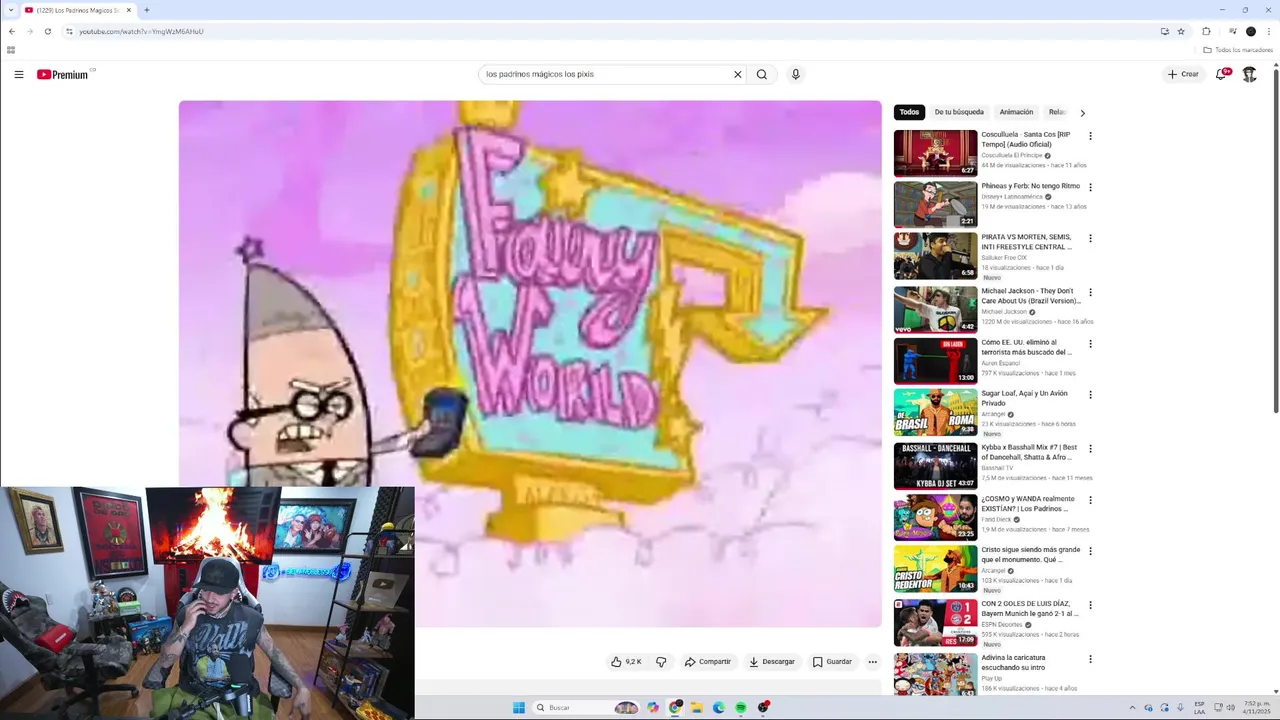Go back with the browser back arrow
The width and height of the screenshot is (1280, 720).
click(11, 31)
